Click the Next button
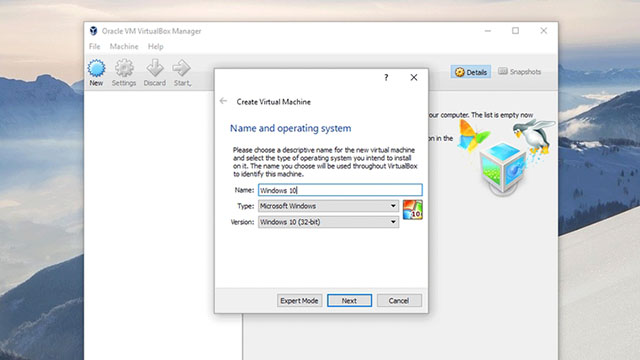This screenshot has width=640, height=360. coord(349,300)
